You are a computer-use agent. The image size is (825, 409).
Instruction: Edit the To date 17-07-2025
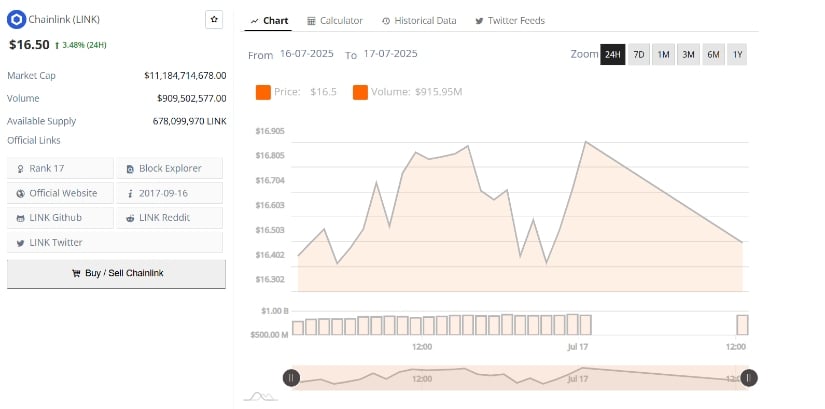click(390, 54)
